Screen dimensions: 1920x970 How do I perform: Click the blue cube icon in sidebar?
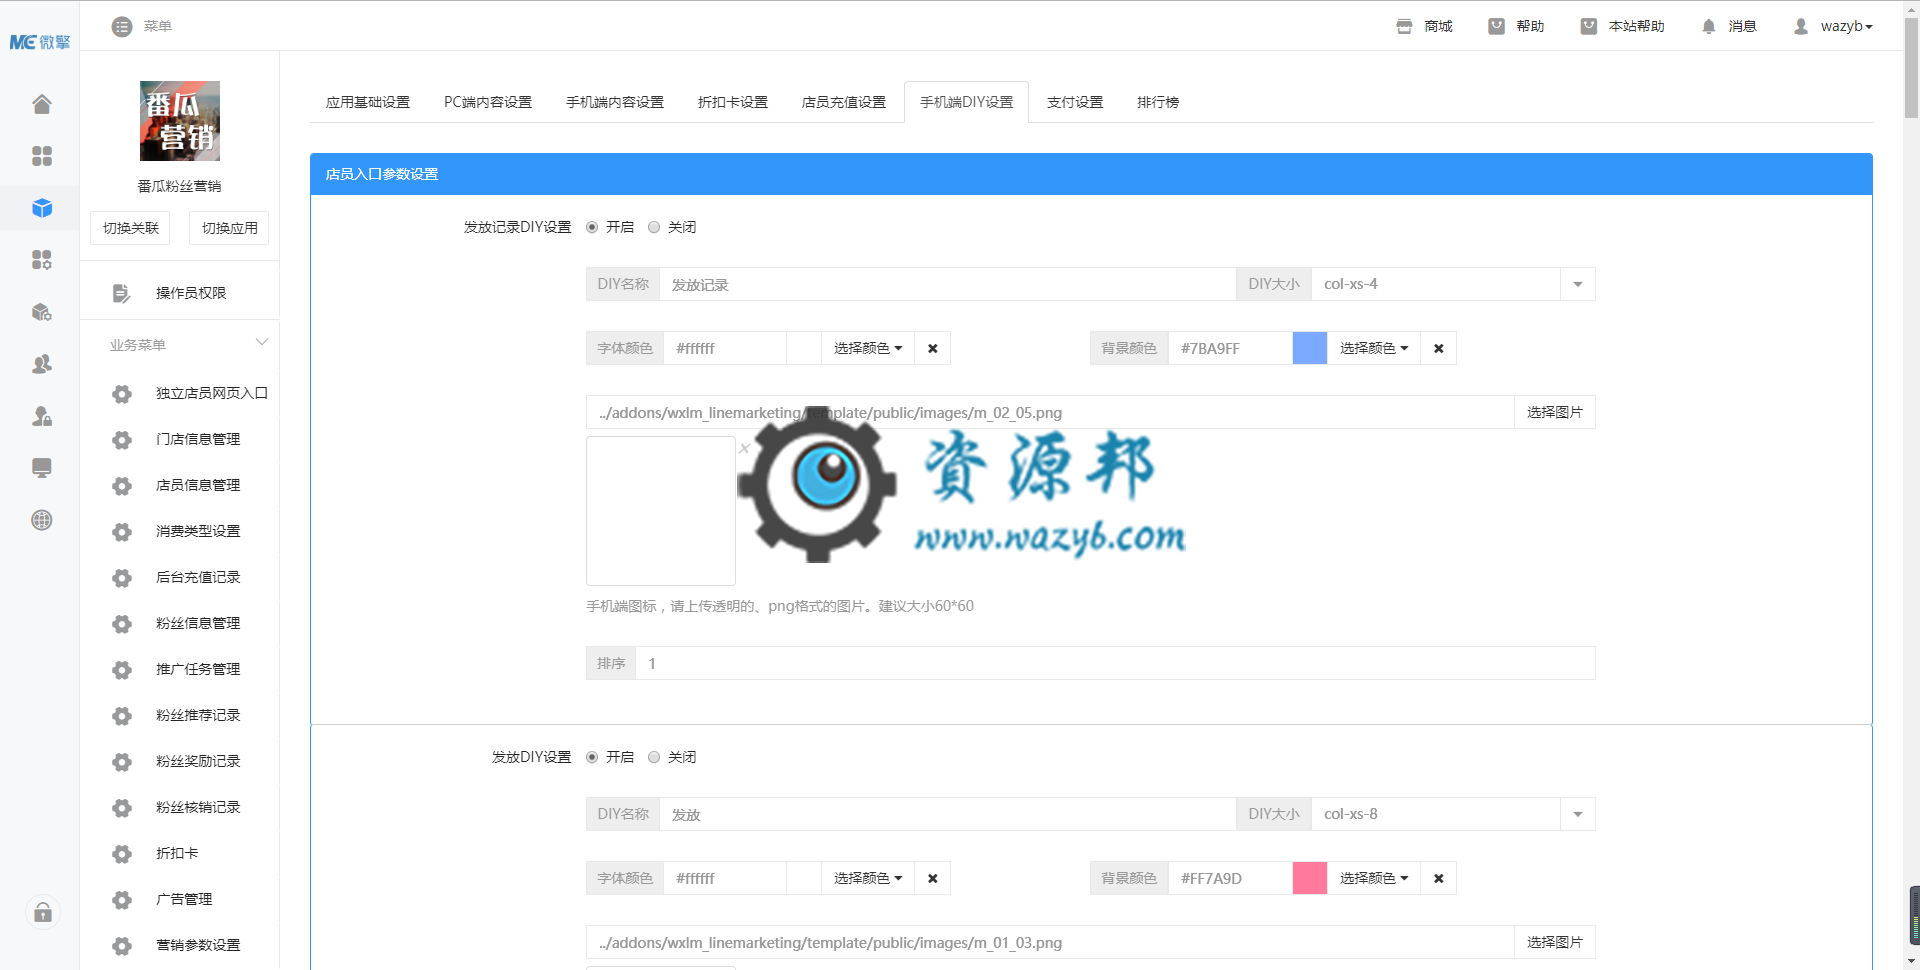[41, 208]
